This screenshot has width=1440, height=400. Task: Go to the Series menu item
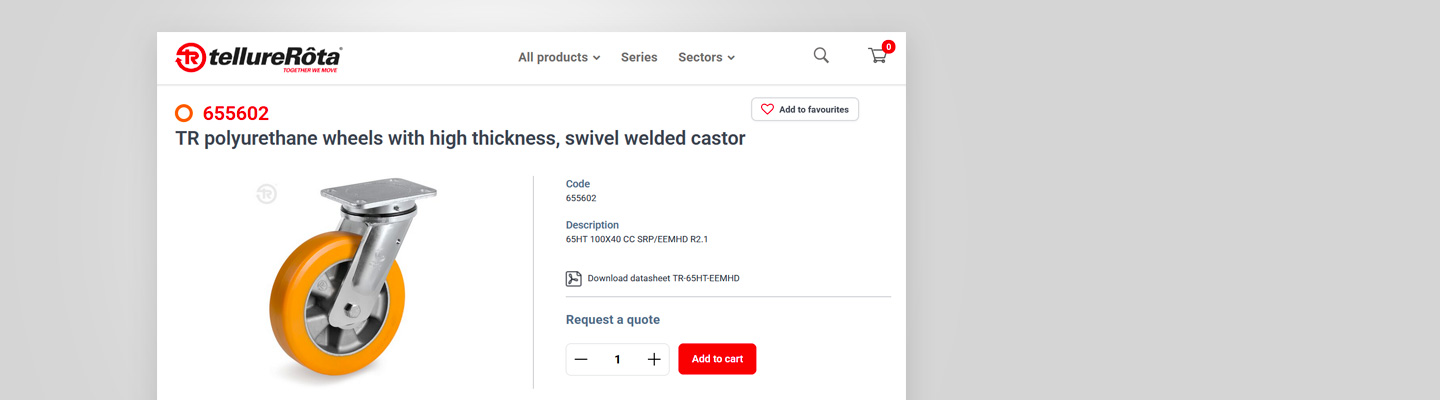pos(639,57)
